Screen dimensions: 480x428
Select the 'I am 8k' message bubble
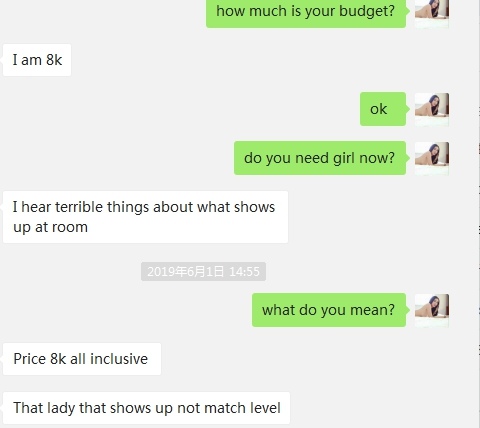(37, 60)
